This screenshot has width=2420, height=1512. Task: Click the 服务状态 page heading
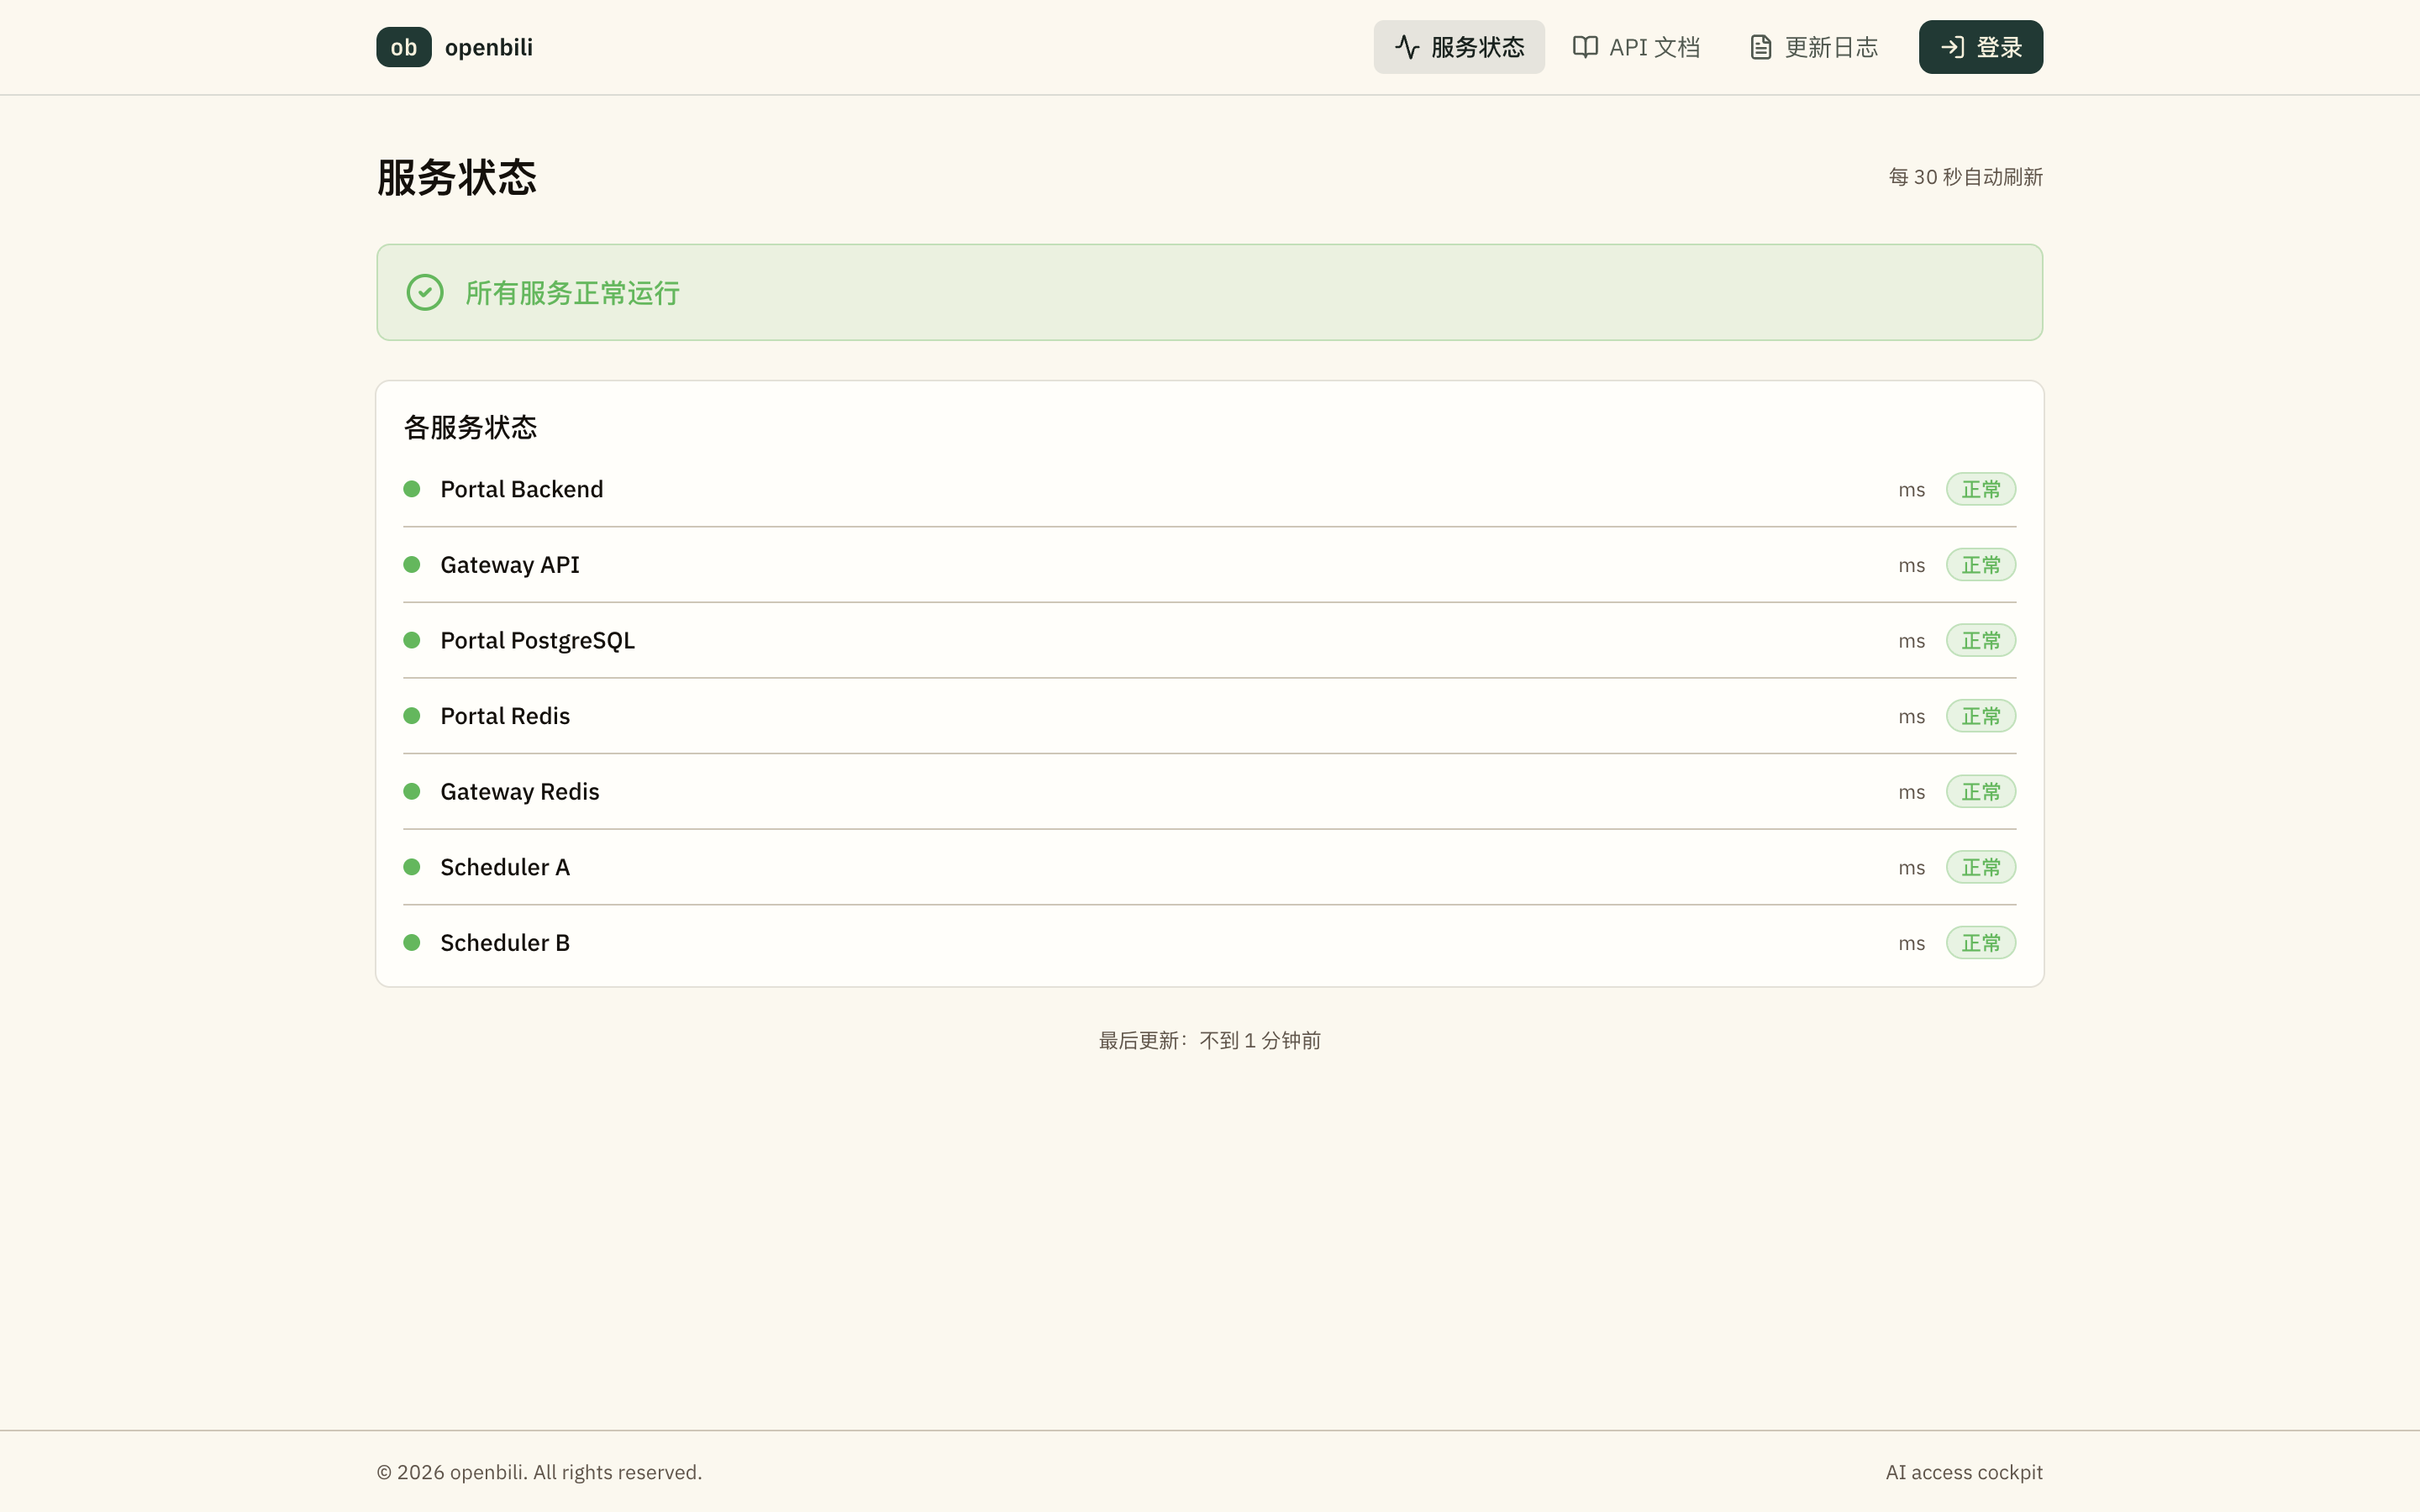[x=456, y=177]
